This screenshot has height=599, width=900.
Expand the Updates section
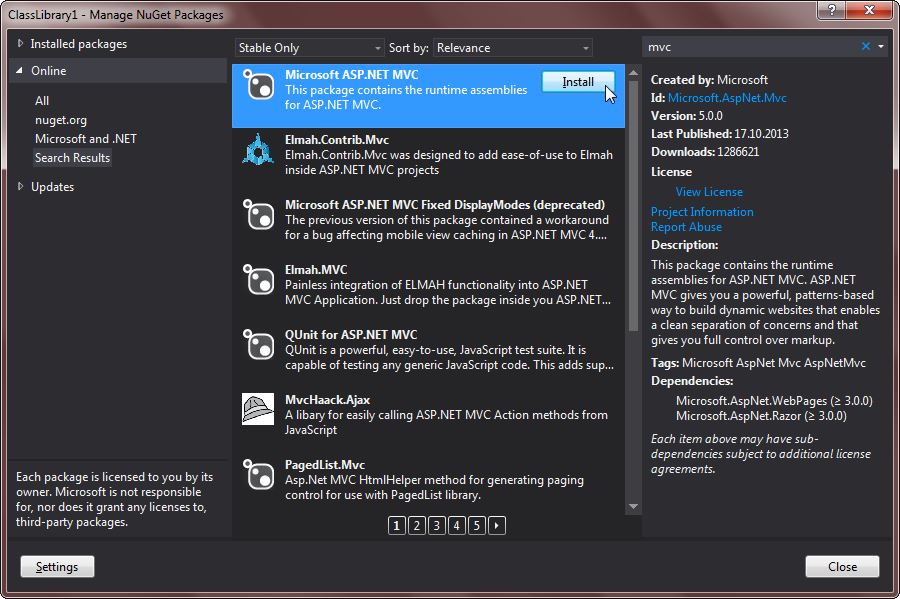point(20,187)
